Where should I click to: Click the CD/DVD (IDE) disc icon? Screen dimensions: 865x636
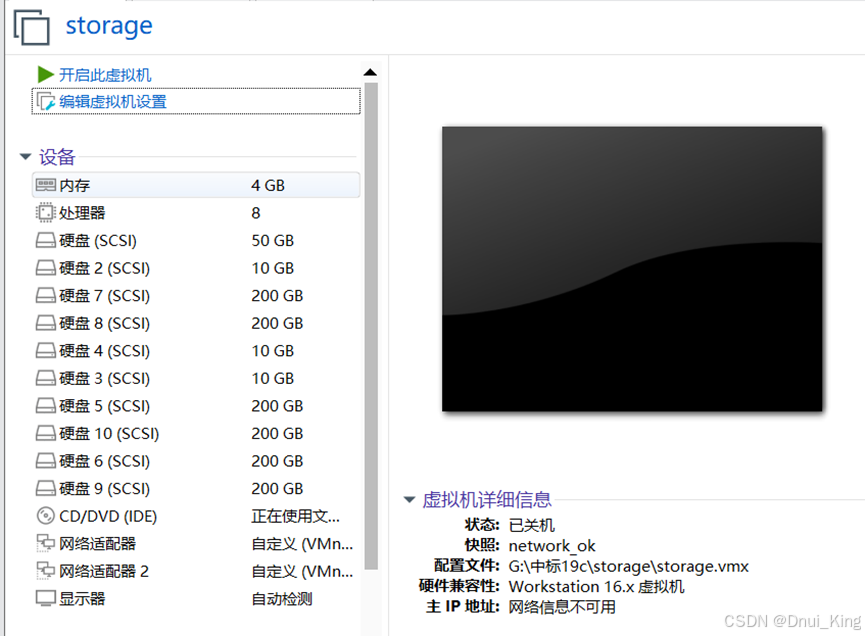tap(45, 516)
